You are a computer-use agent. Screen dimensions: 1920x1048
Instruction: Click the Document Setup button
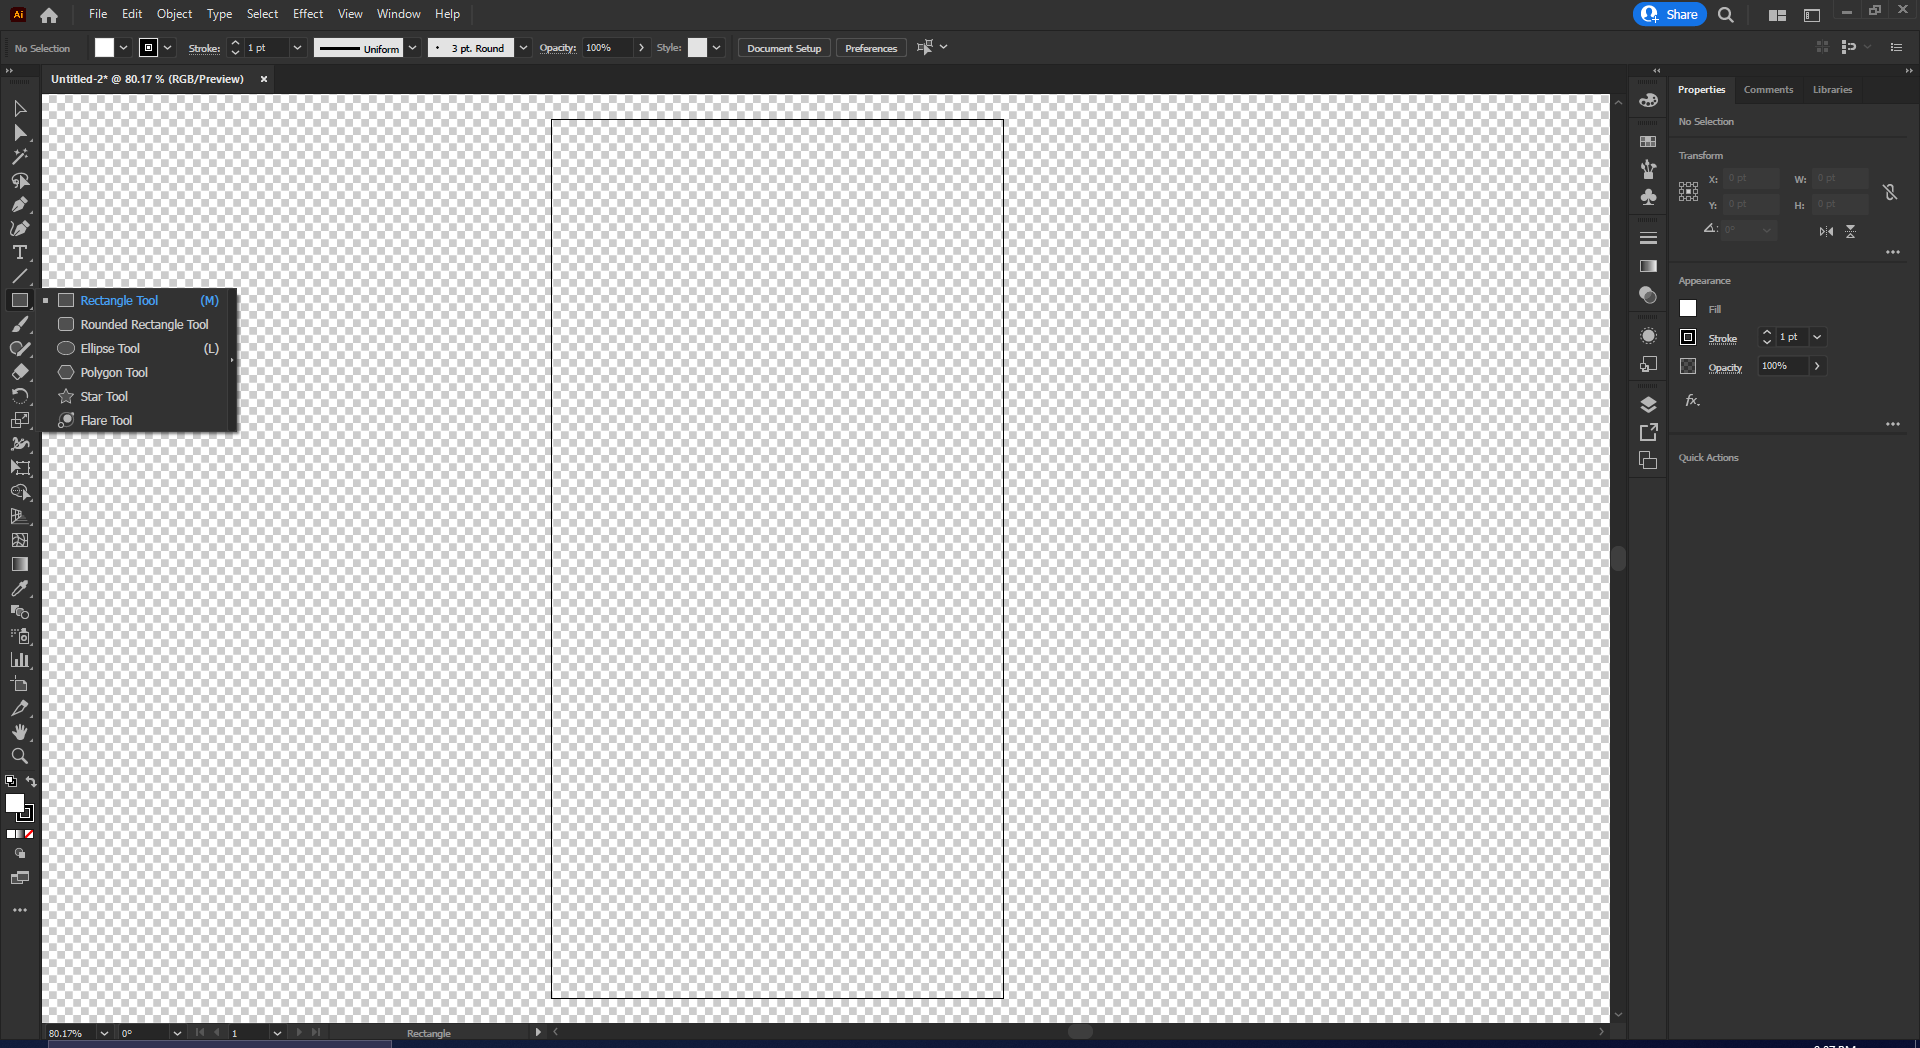(783, 47)
